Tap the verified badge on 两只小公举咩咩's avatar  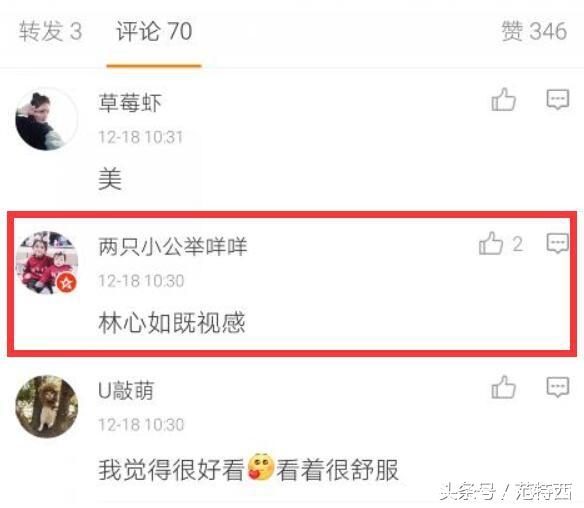[67, 283]
